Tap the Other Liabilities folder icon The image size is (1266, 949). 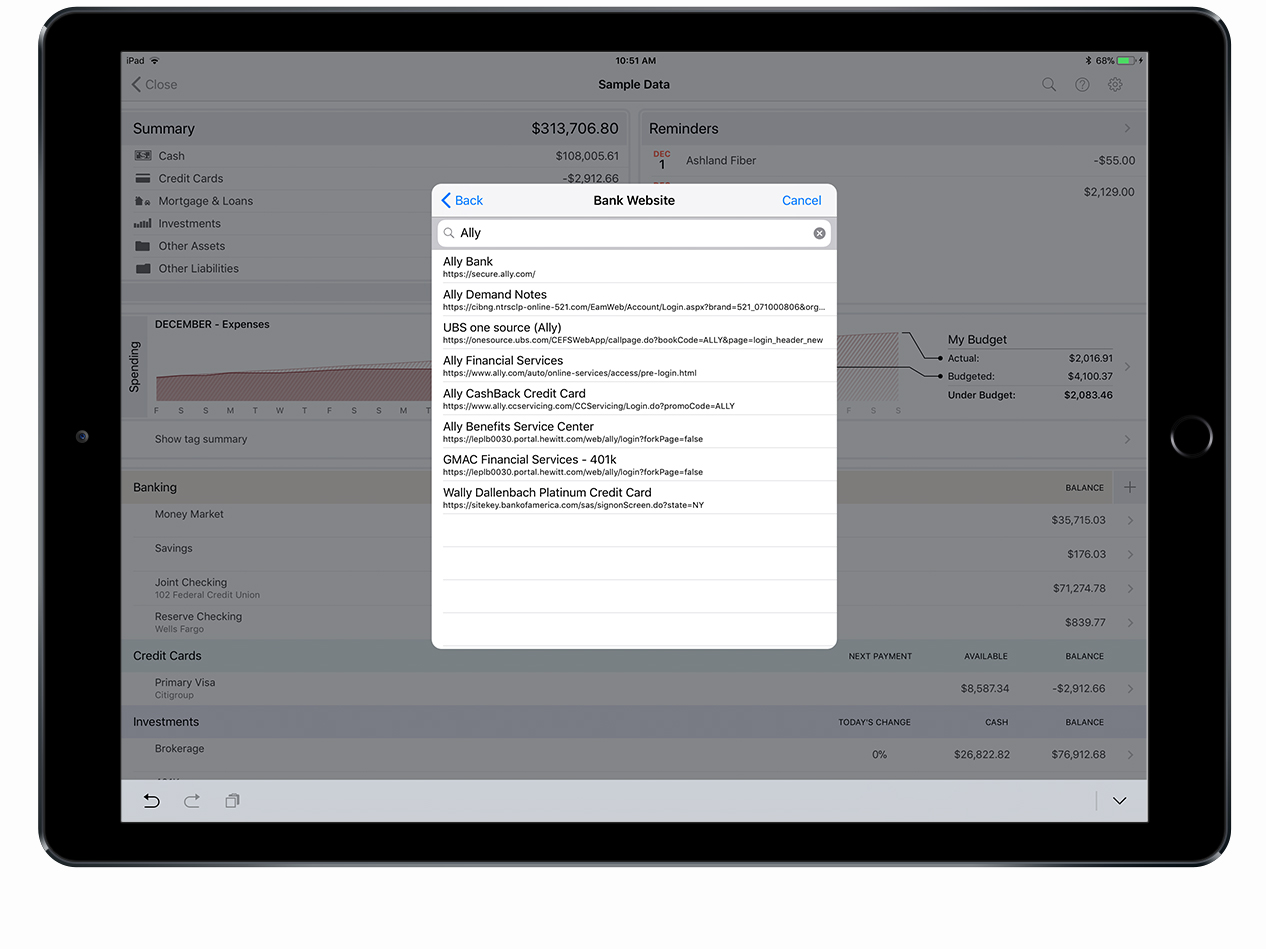pos(143,269)
